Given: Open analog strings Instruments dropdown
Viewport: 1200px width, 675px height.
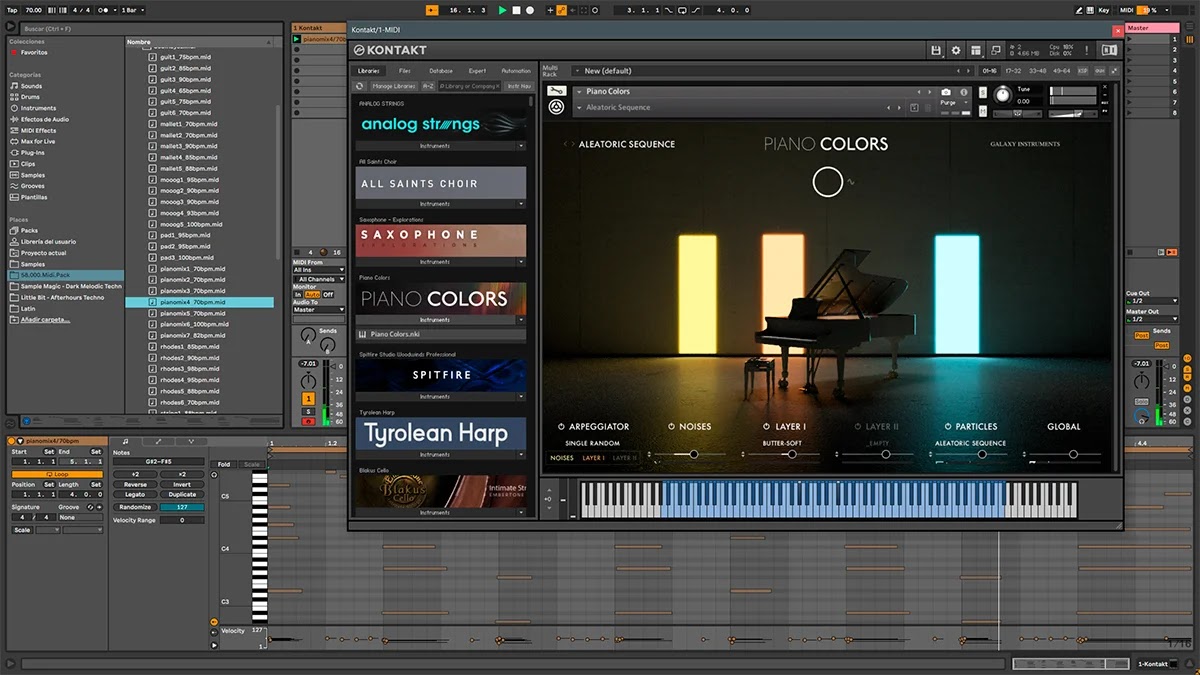Looking at the screenshot, I should pos(521,146).
